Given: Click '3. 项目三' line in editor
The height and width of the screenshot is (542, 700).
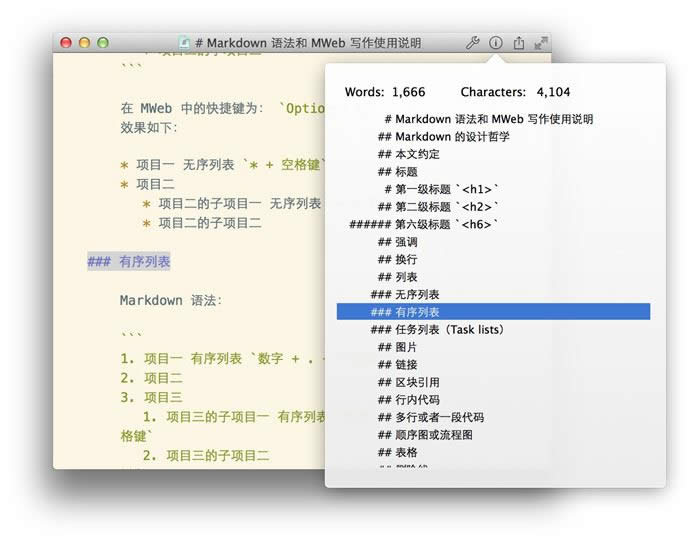Looking at the screenshot, I should click(151, 397).
